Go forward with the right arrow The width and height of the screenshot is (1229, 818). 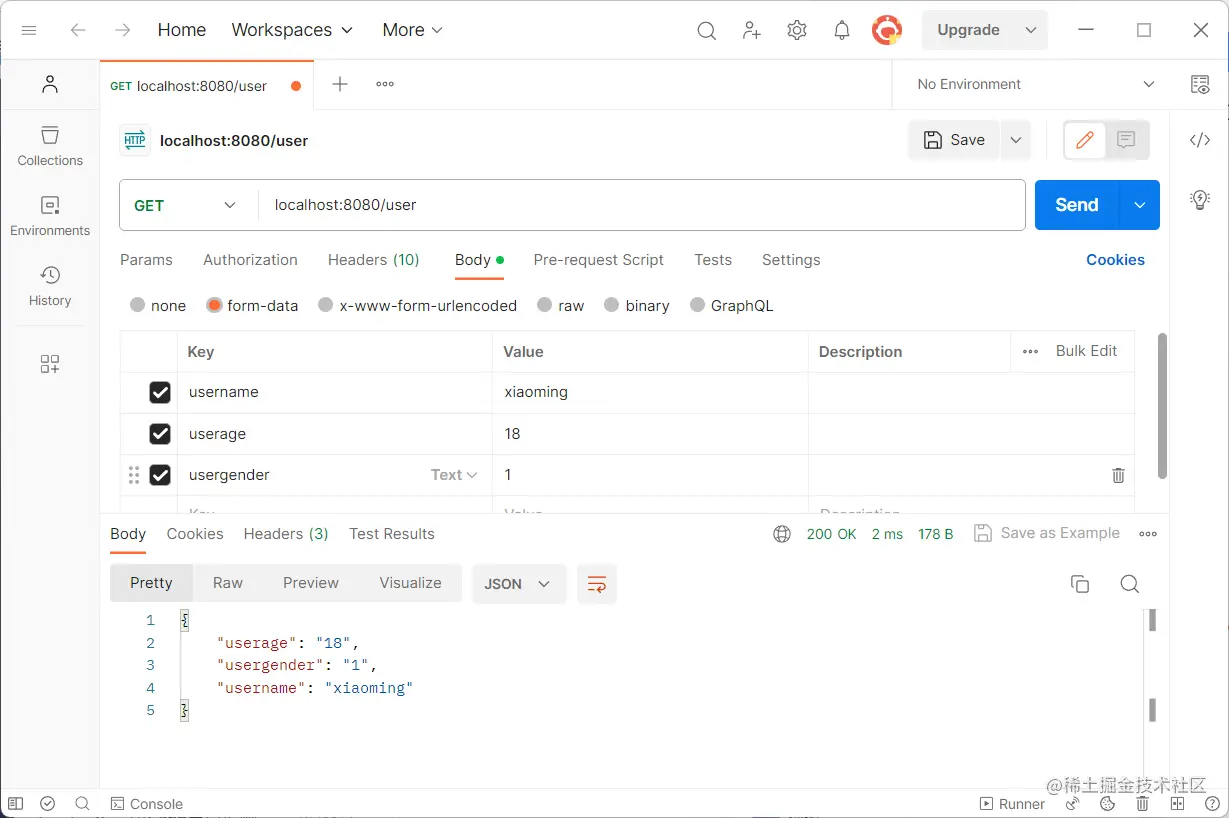click(x=122, y=30)
